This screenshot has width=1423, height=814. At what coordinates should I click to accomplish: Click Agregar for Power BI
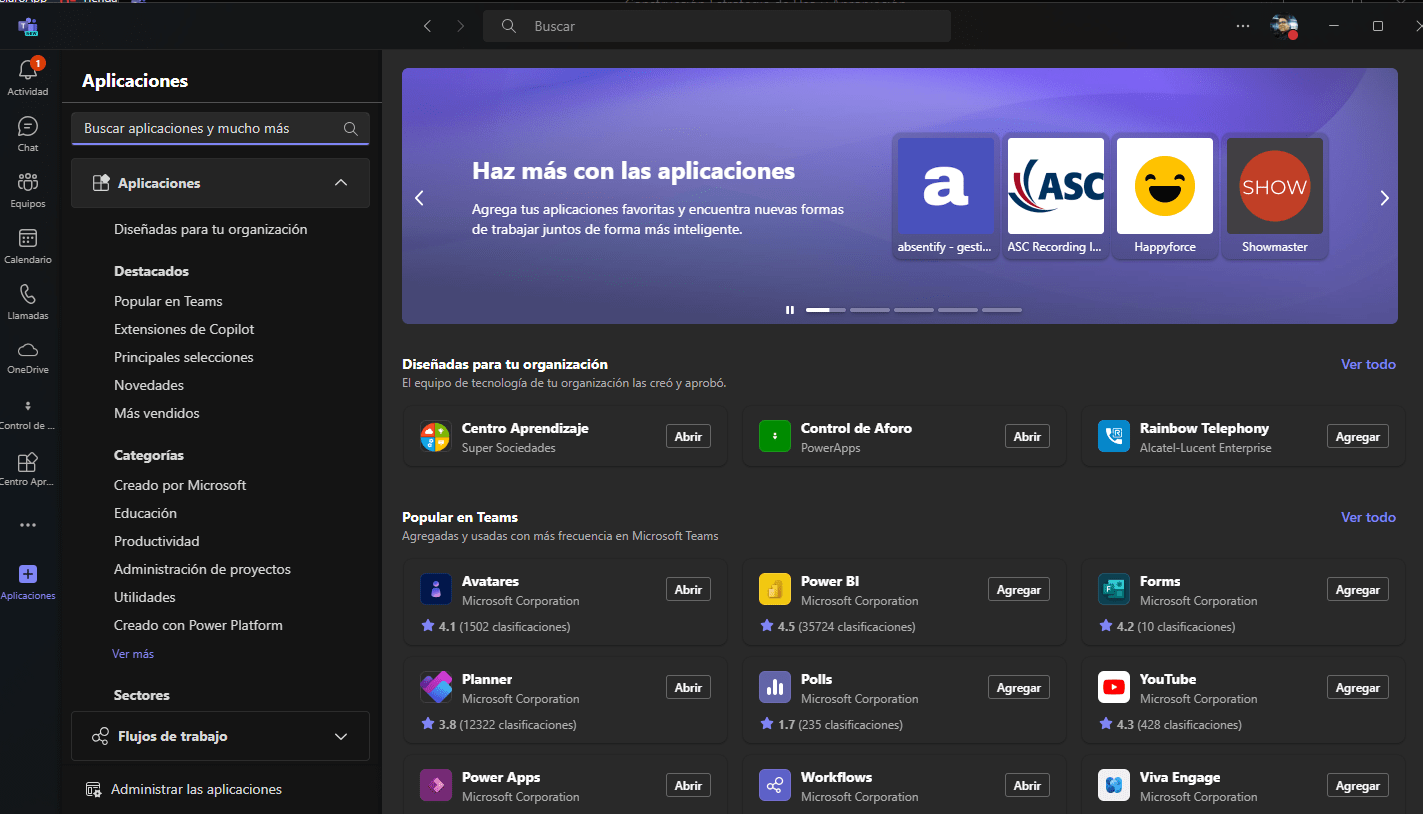(1019, 590)
